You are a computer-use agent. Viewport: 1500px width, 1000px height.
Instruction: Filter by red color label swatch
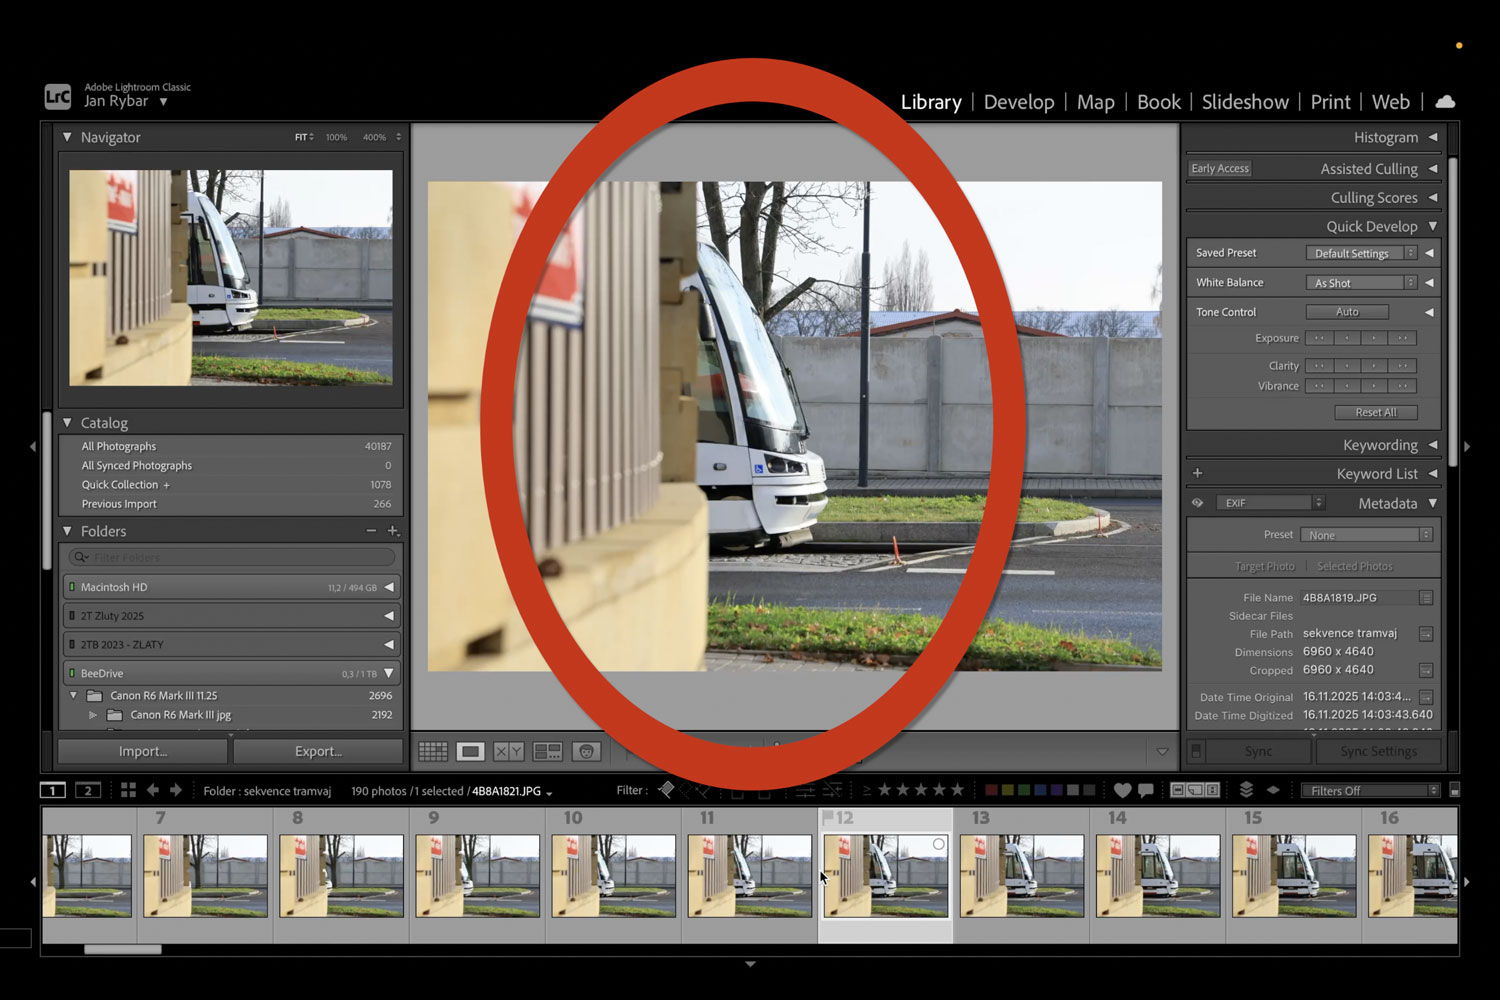991,790
